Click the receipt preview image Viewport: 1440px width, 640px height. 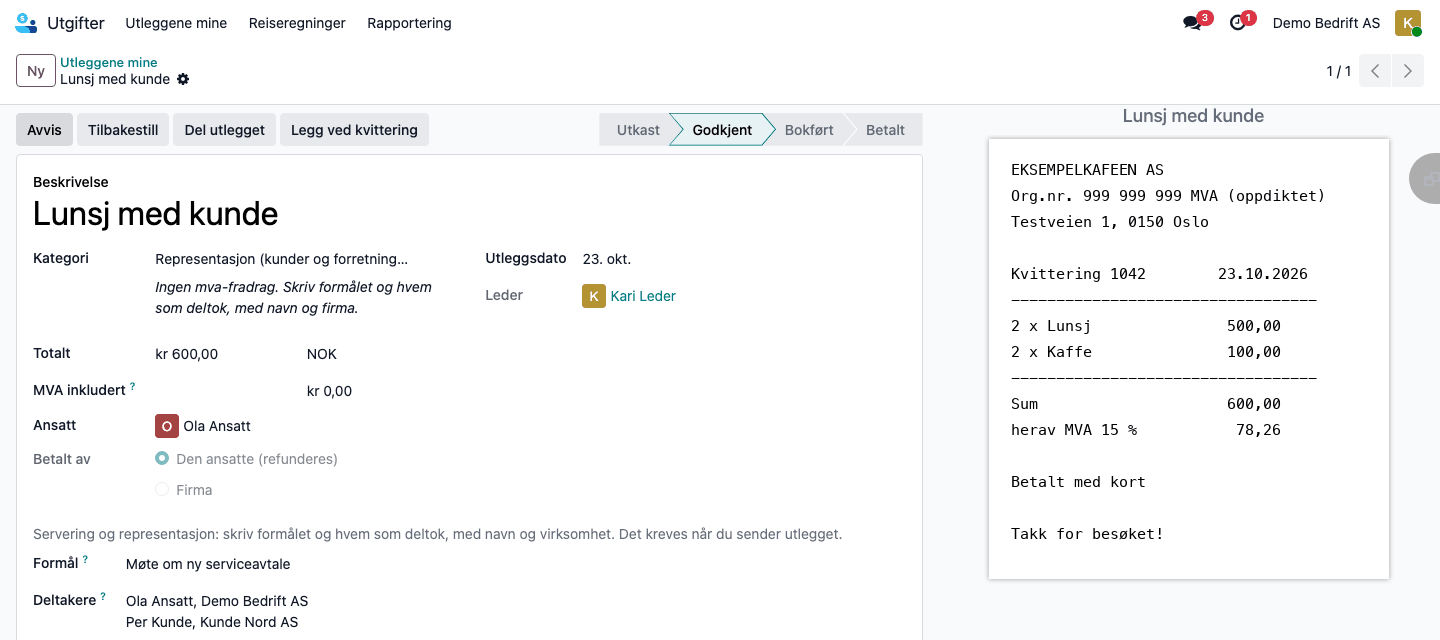(x=1189, y=358)
